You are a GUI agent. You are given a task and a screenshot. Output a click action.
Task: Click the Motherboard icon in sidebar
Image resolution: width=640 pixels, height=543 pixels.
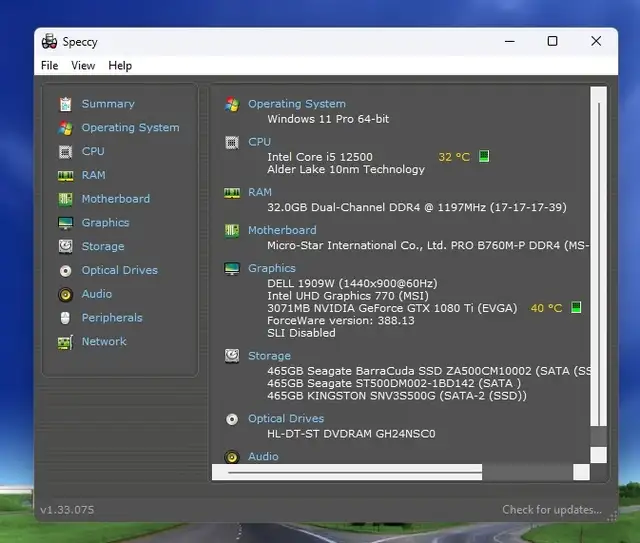point(65,199)
